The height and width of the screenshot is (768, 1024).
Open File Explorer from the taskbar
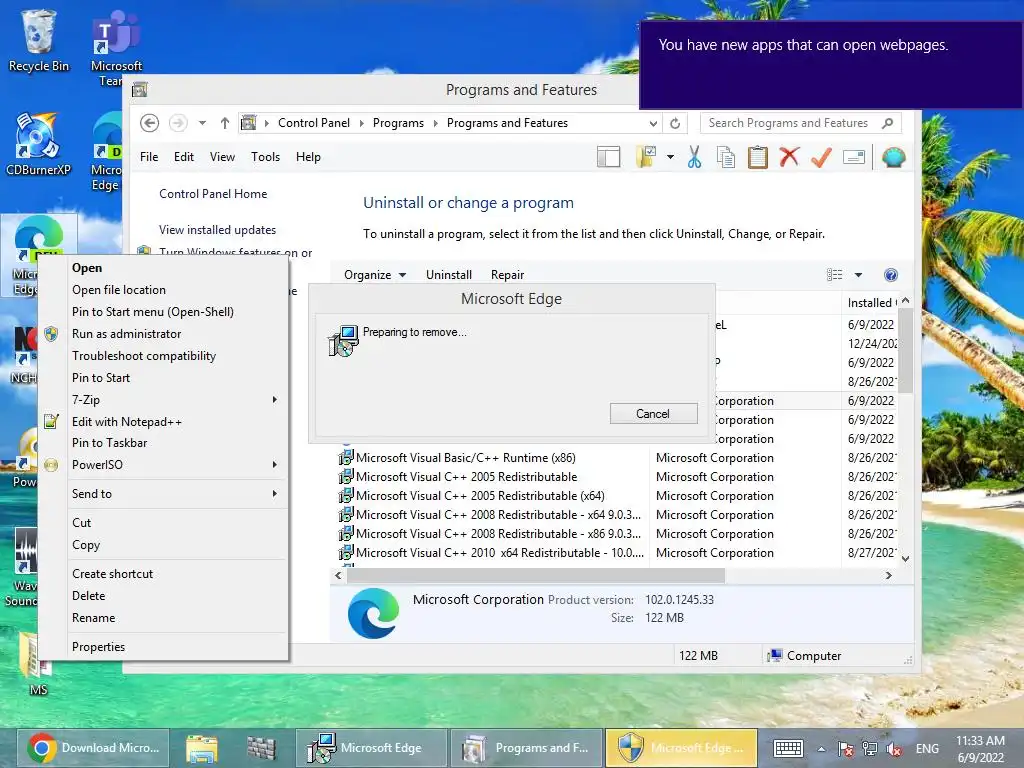tap(202, 748)
